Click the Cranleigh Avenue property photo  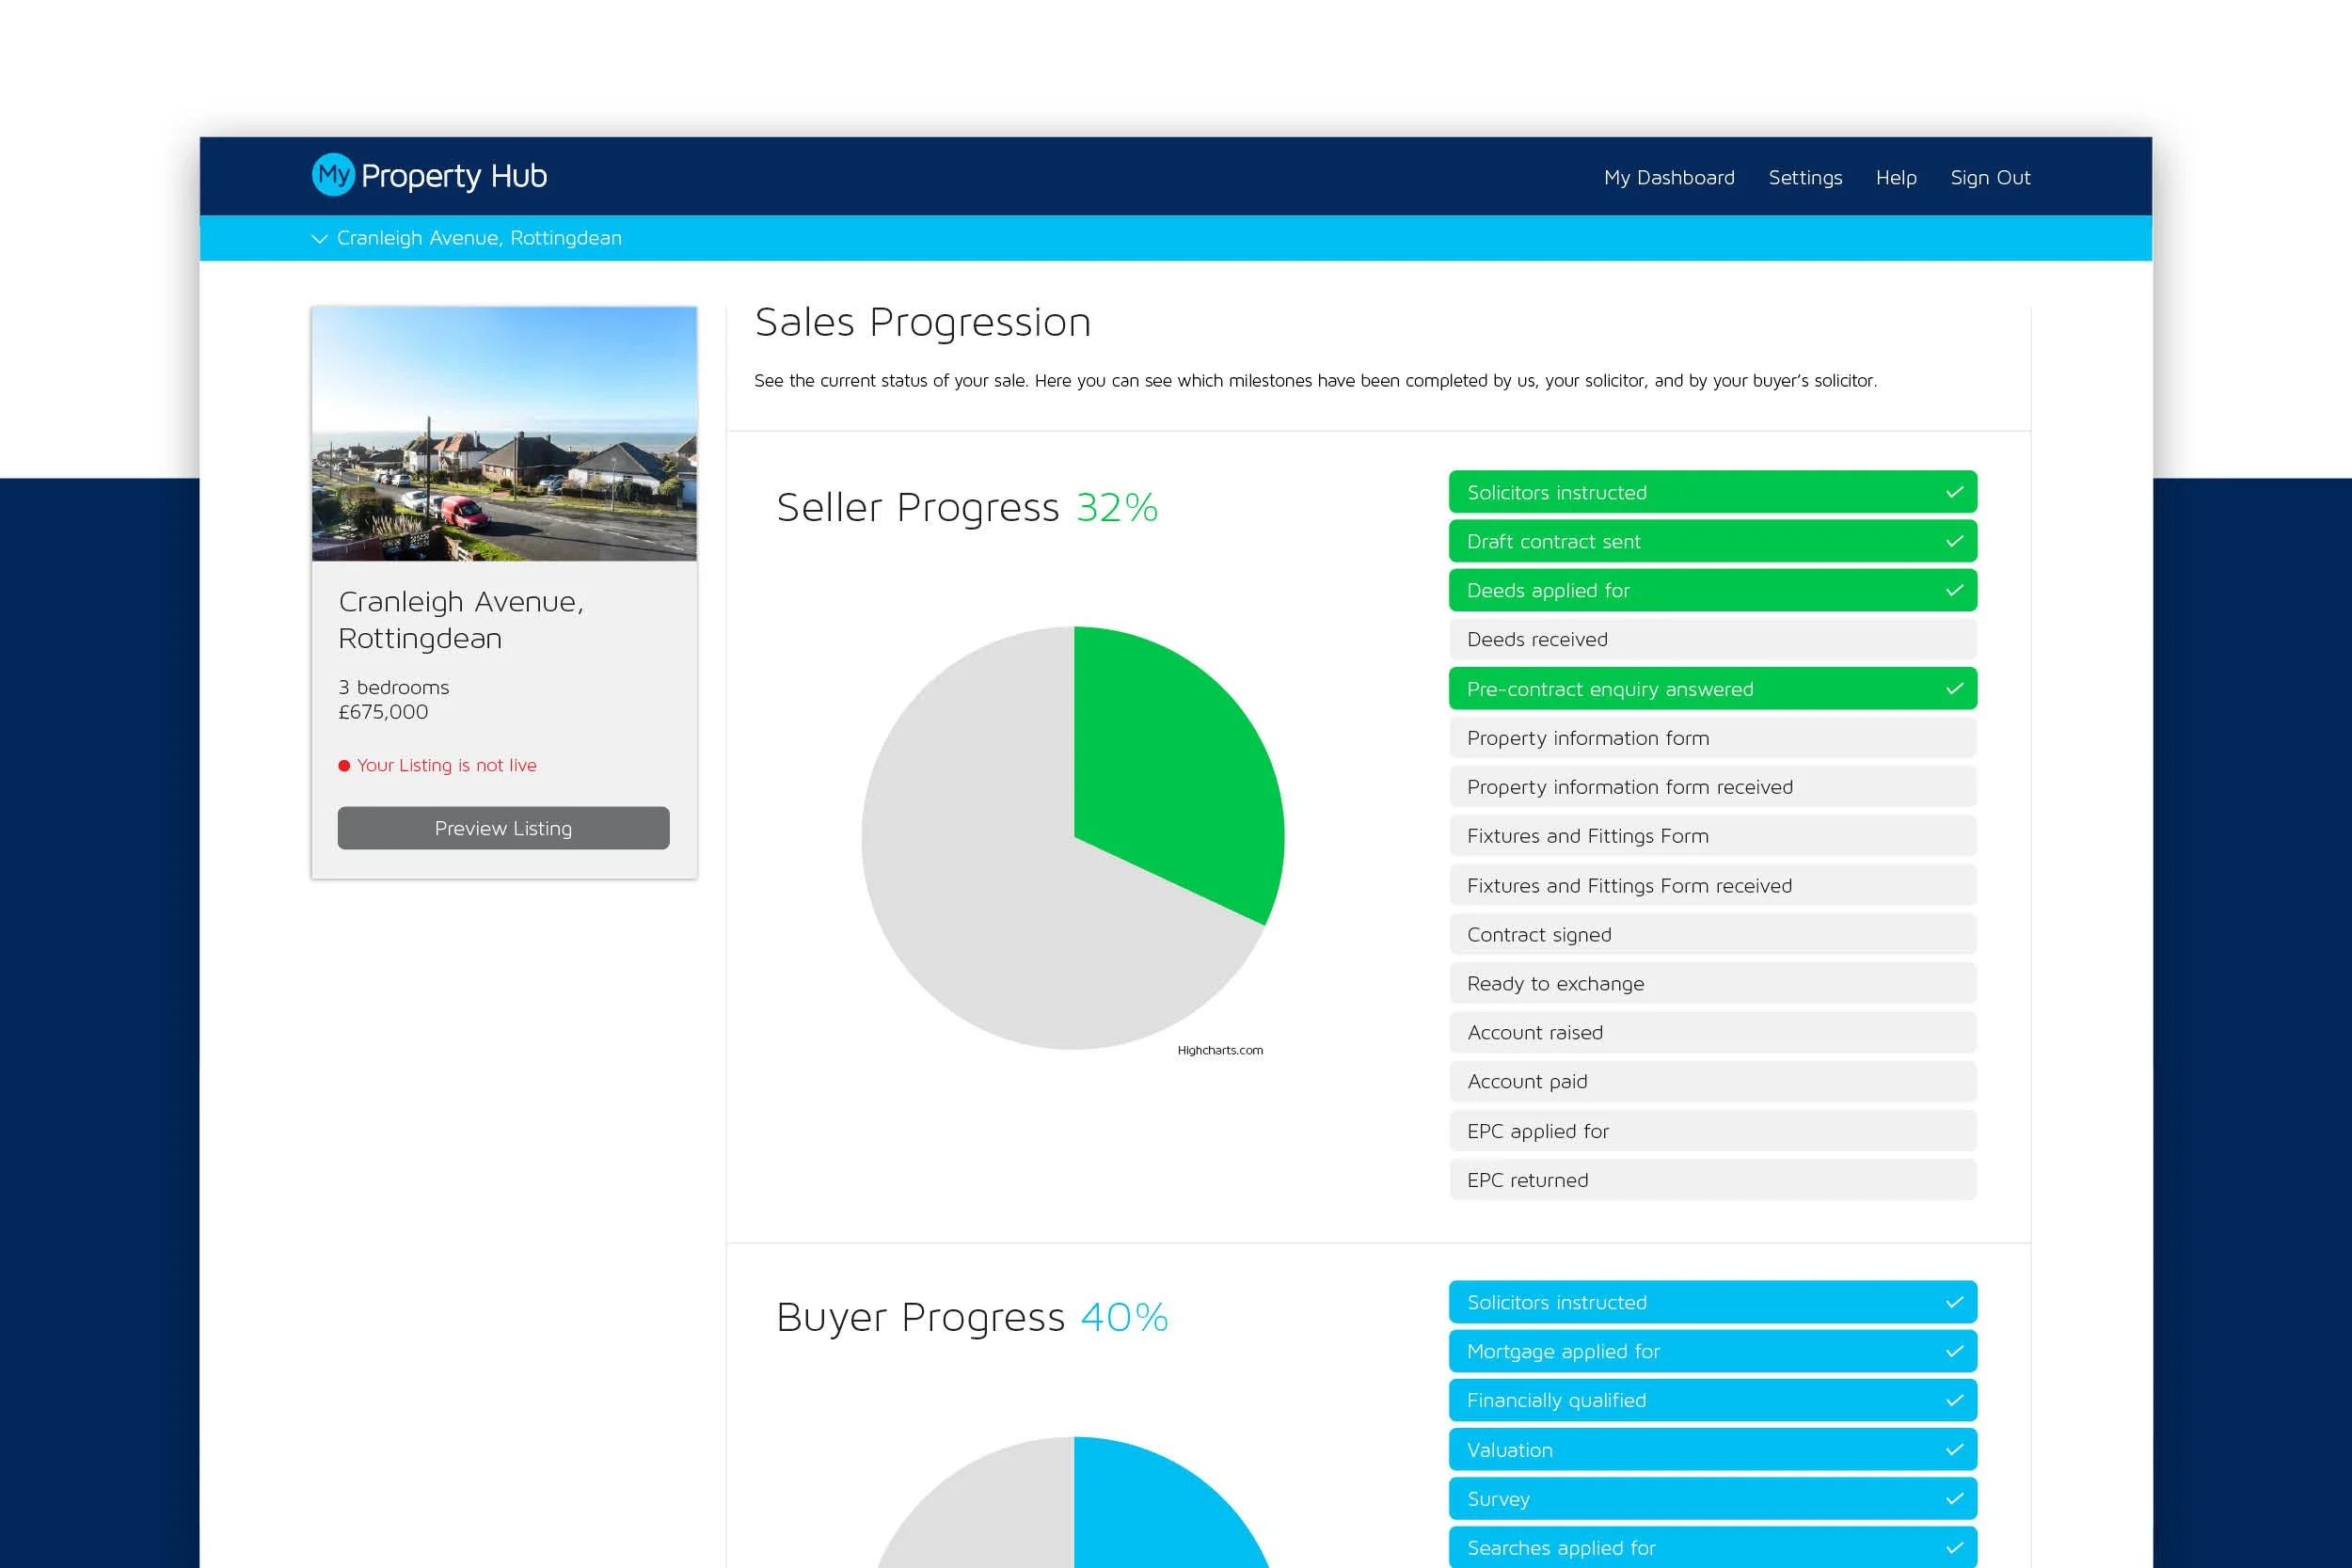coord(504,433)
